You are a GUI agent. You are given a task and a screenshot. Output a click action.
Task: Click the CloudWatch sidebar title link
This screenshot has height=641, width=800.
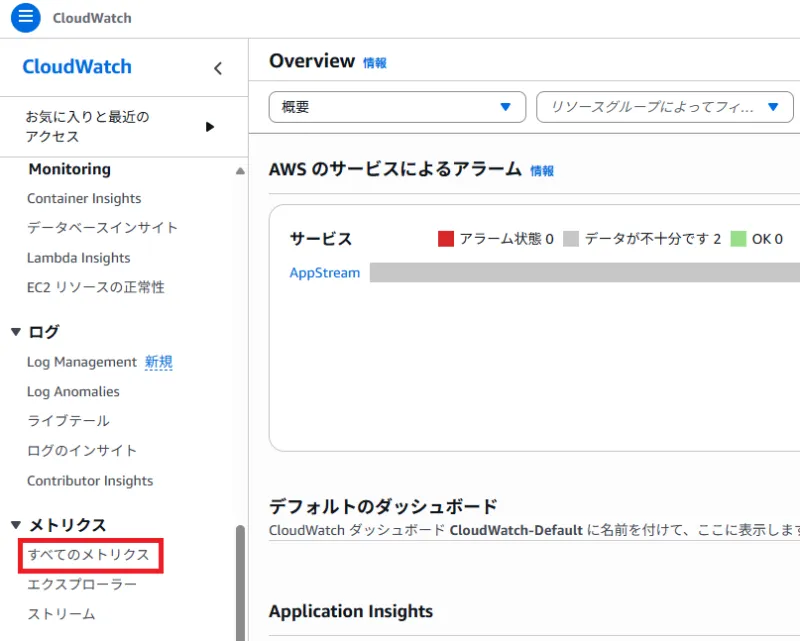(77, 67)
